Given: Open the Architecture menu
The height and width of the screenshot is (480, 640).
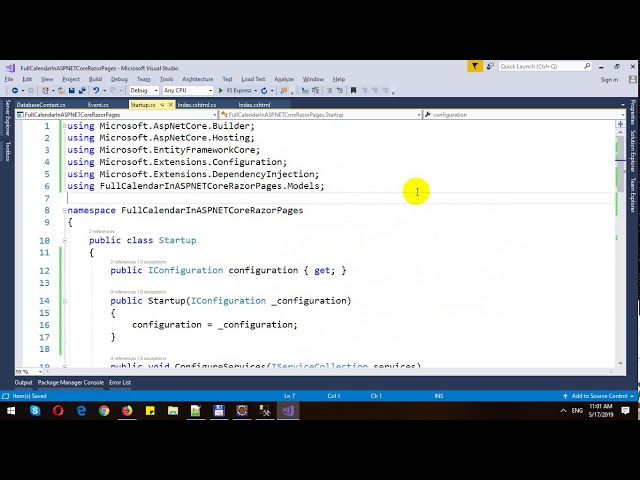Looking at the screenshot, I should pos(198,79).
